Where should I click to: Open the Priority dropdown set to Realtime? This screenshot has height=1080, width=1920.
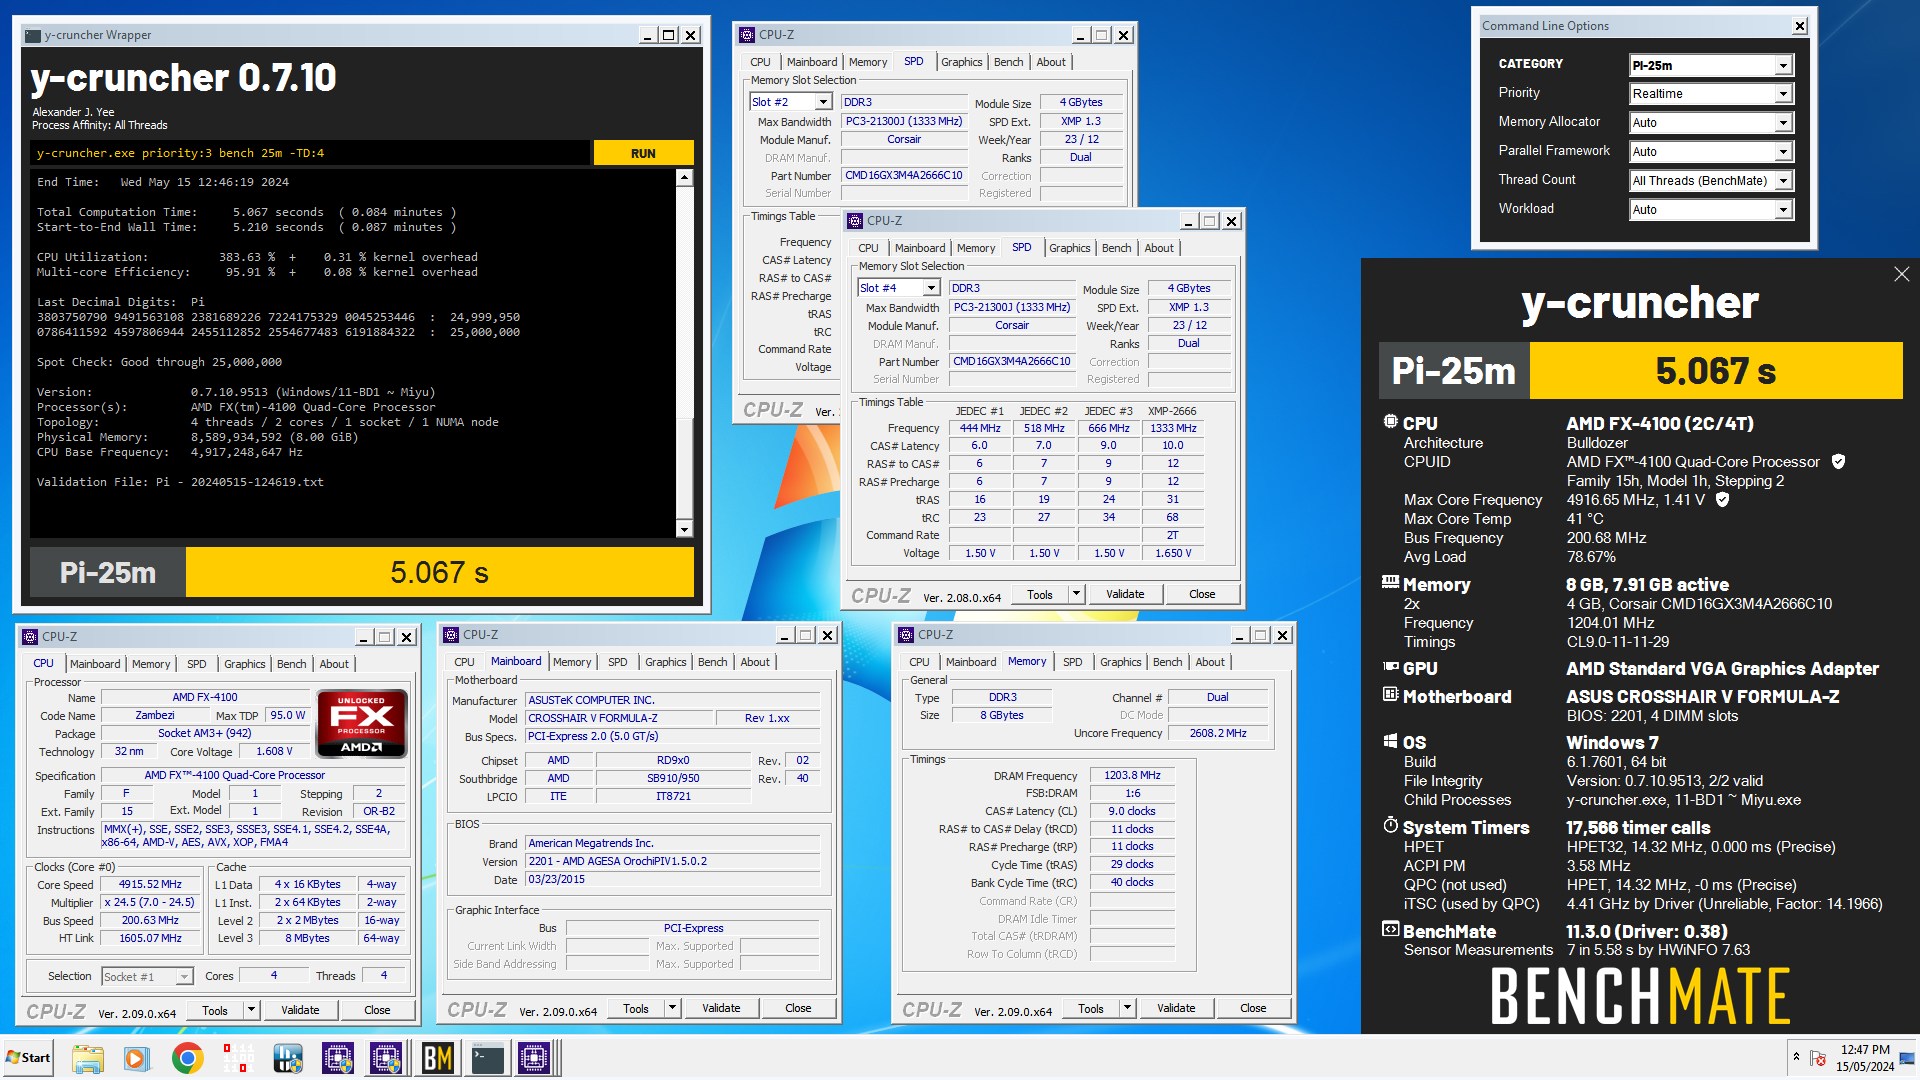click(1783, 94)
